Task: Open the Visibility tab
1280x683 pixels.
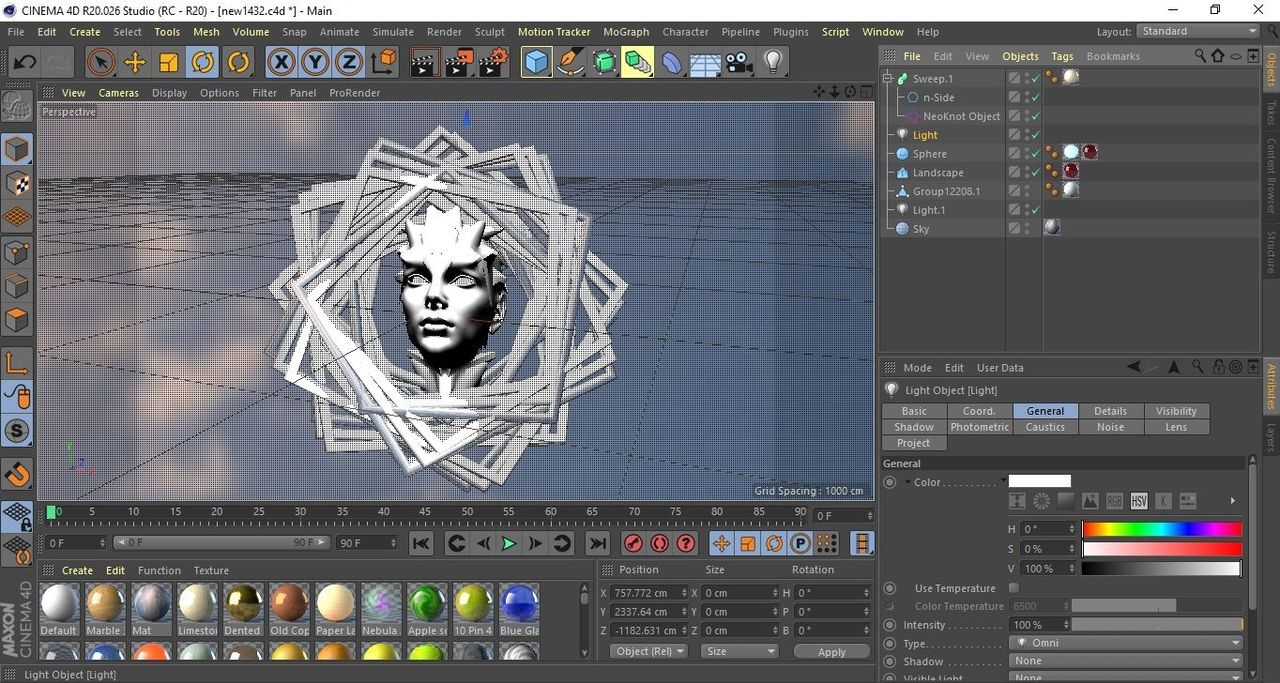Action: (1176, 411)
